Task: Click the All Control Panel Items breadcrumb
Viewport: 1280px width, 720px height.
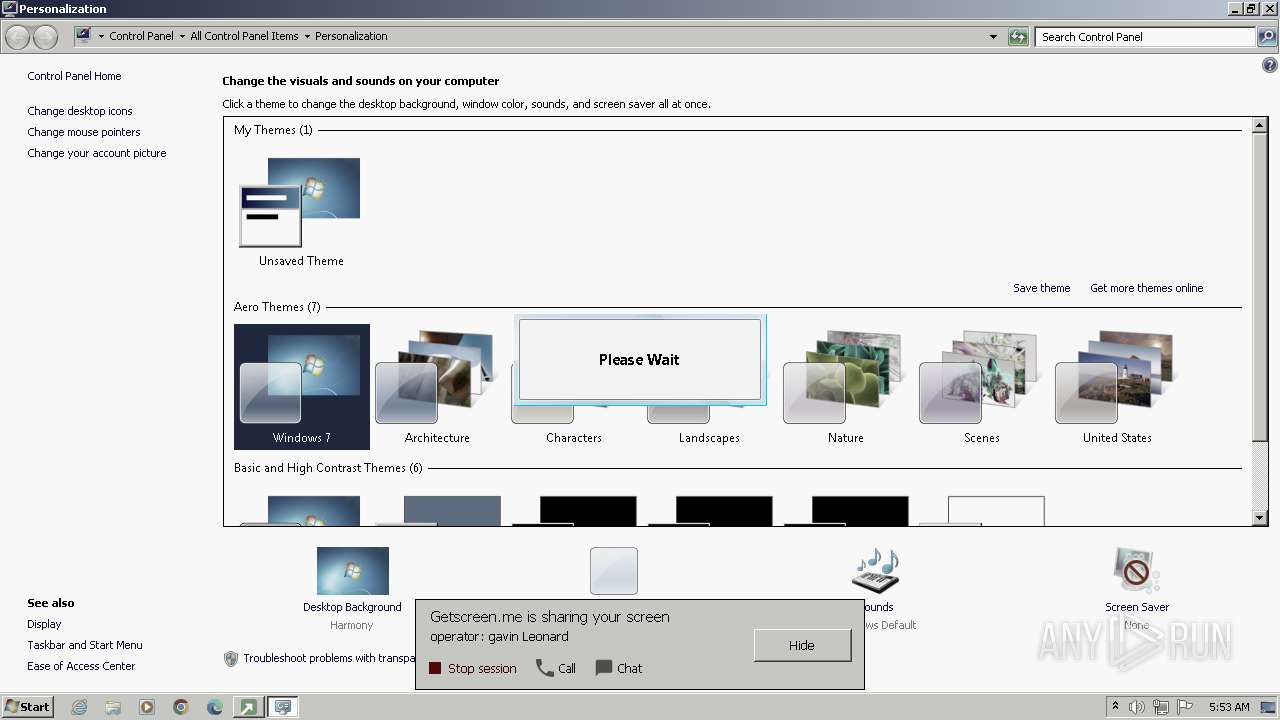Action: tap(244, 36)
